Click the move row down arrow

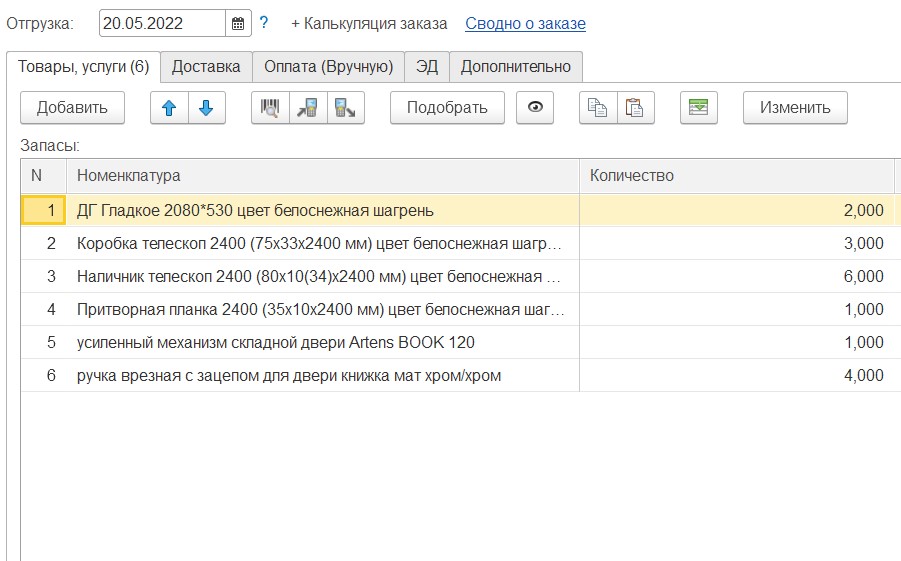206,108
